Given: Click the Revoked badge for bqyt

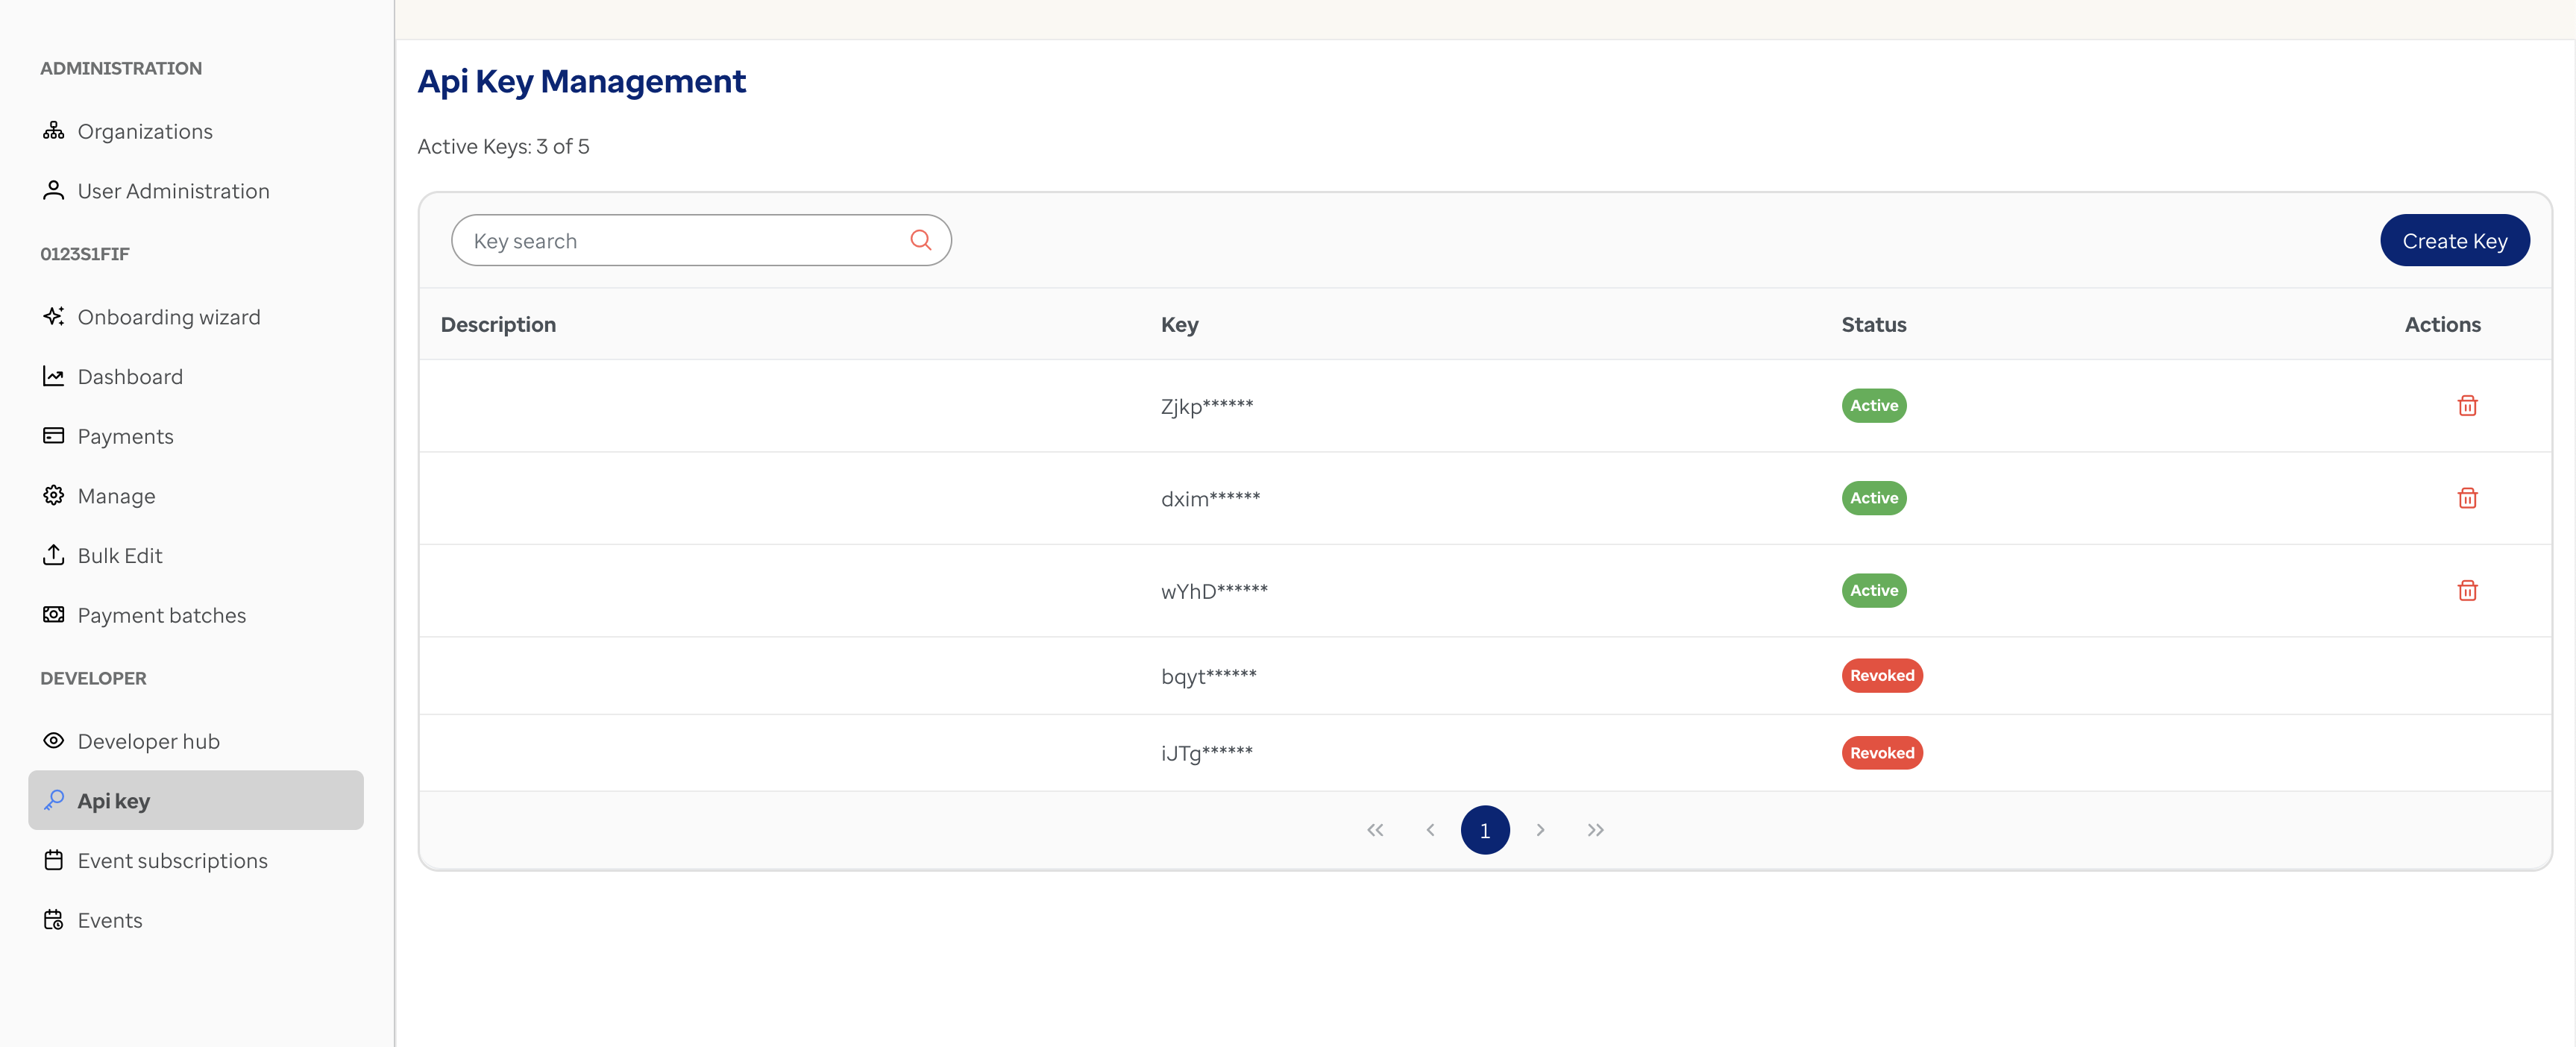Looking at the screenshot, I should pos(1881,675).
